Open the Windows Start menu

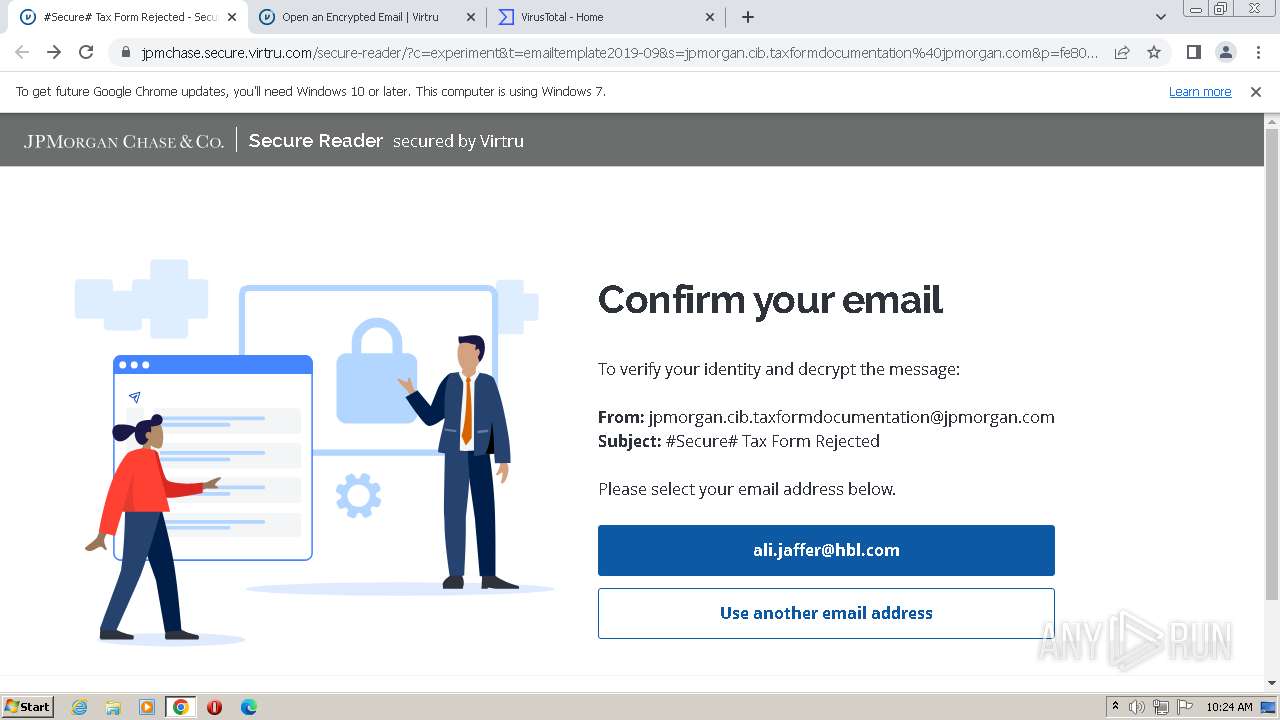28,706
